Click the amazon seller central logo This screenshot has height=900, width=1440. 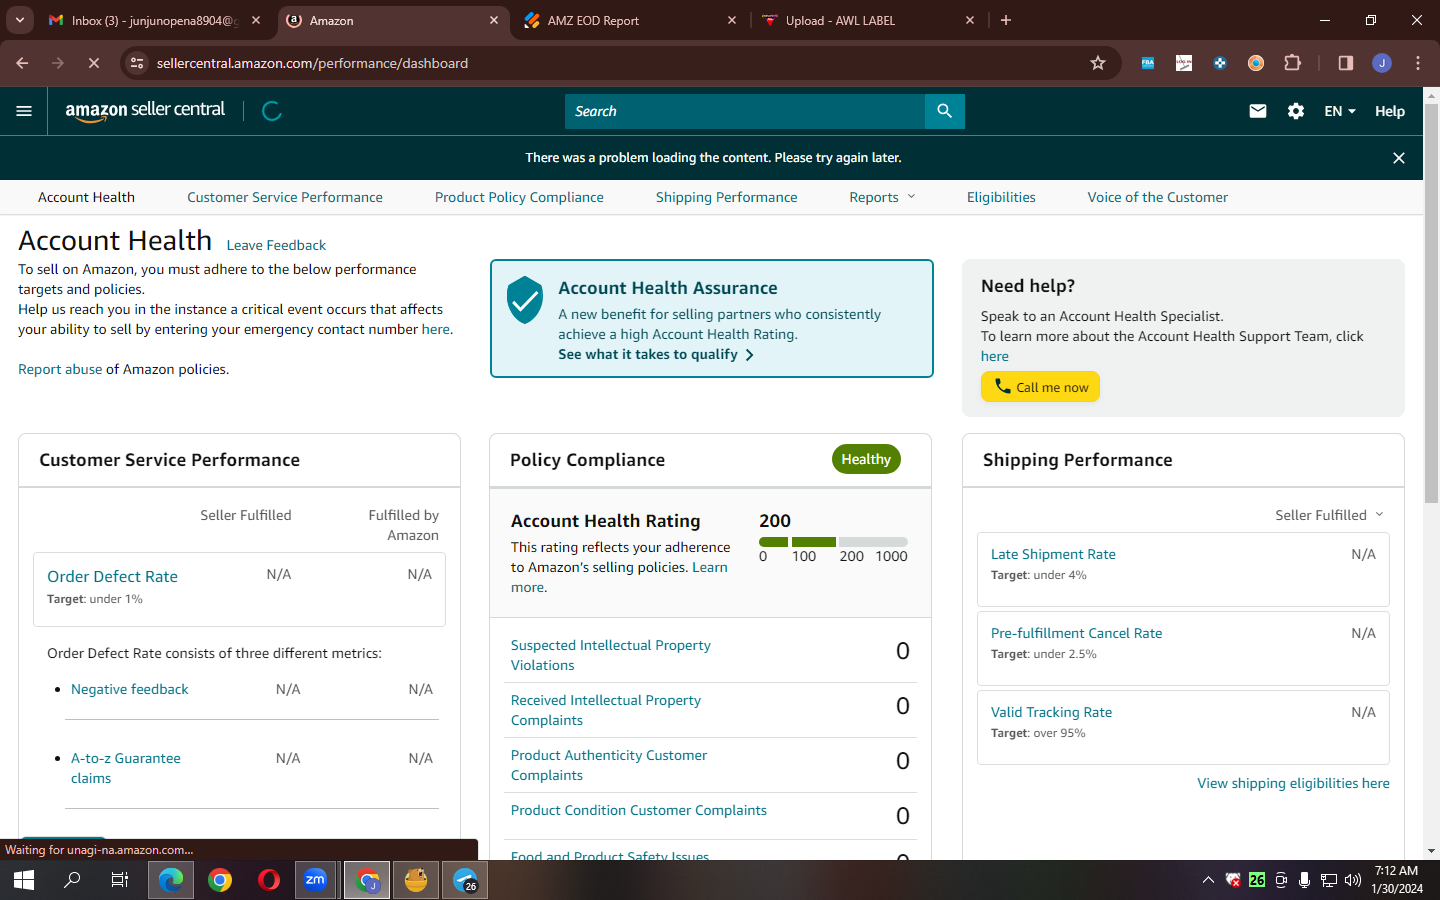click(x=145, y=111)
